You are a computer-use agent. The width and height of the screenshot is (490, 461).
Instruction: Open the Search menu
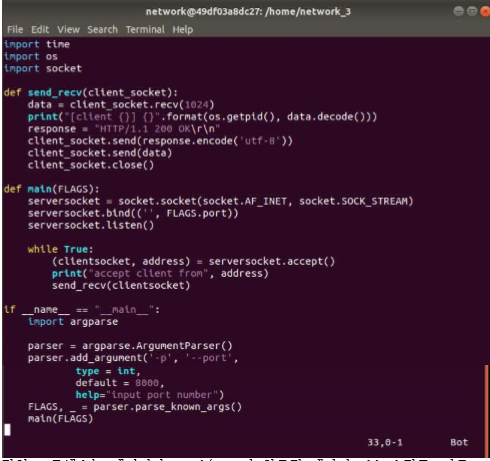[102, 30]
